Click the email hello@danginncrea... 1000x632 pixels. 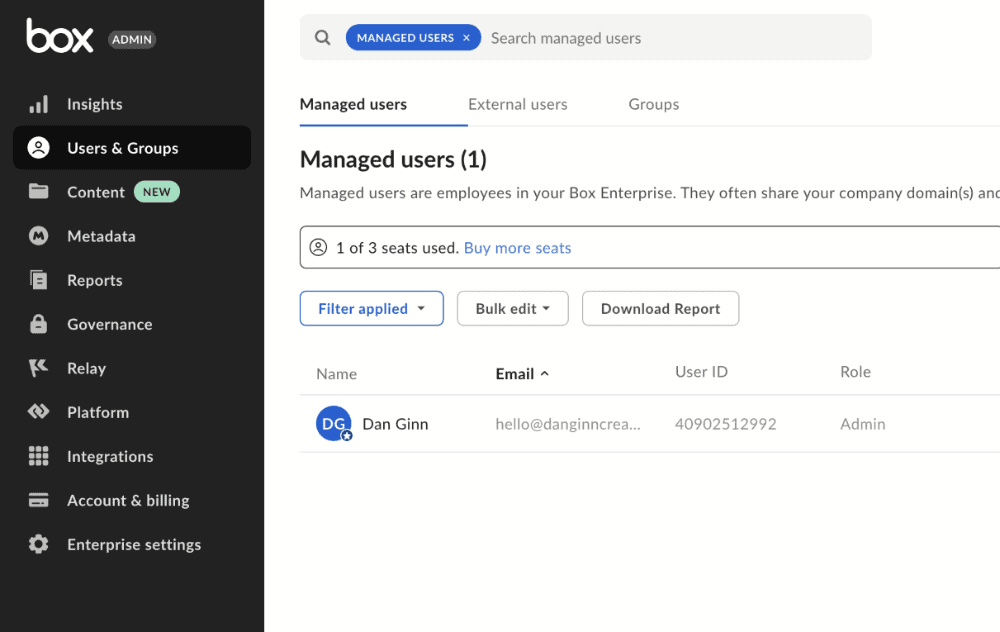pyautogui.click(x=568, y=423)
